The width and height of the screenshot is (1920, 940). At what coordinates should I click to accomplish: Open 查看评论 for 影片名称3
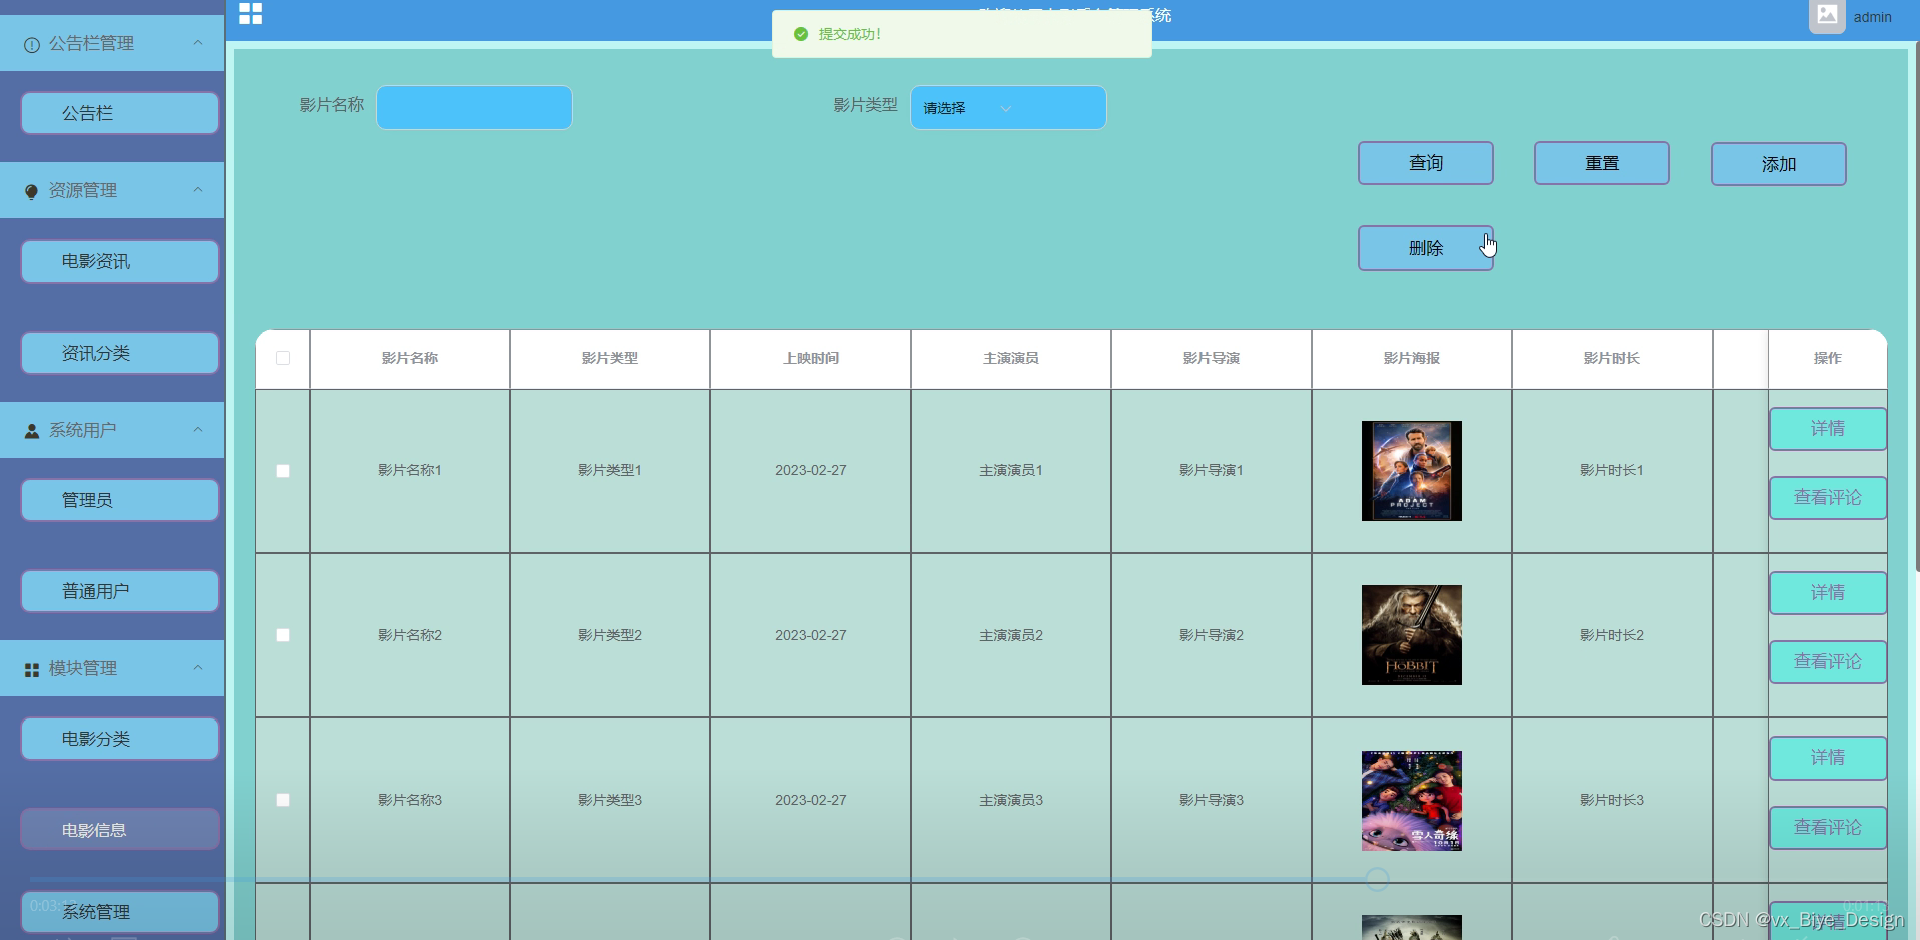(1828, 828)
